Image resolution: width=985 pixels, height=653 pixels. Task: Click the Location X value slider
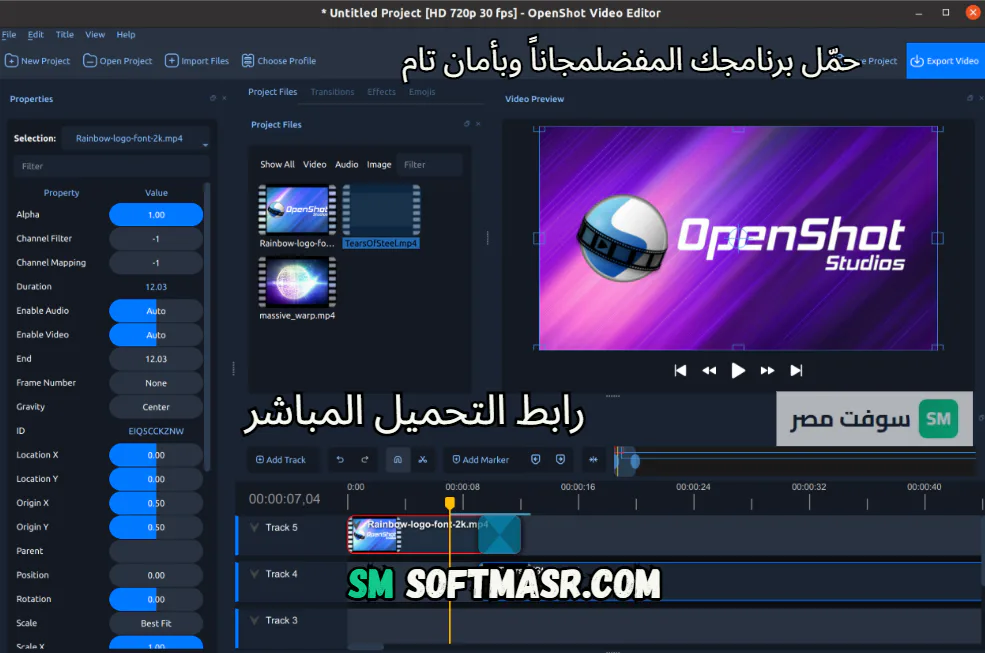(x=156, y=455)
